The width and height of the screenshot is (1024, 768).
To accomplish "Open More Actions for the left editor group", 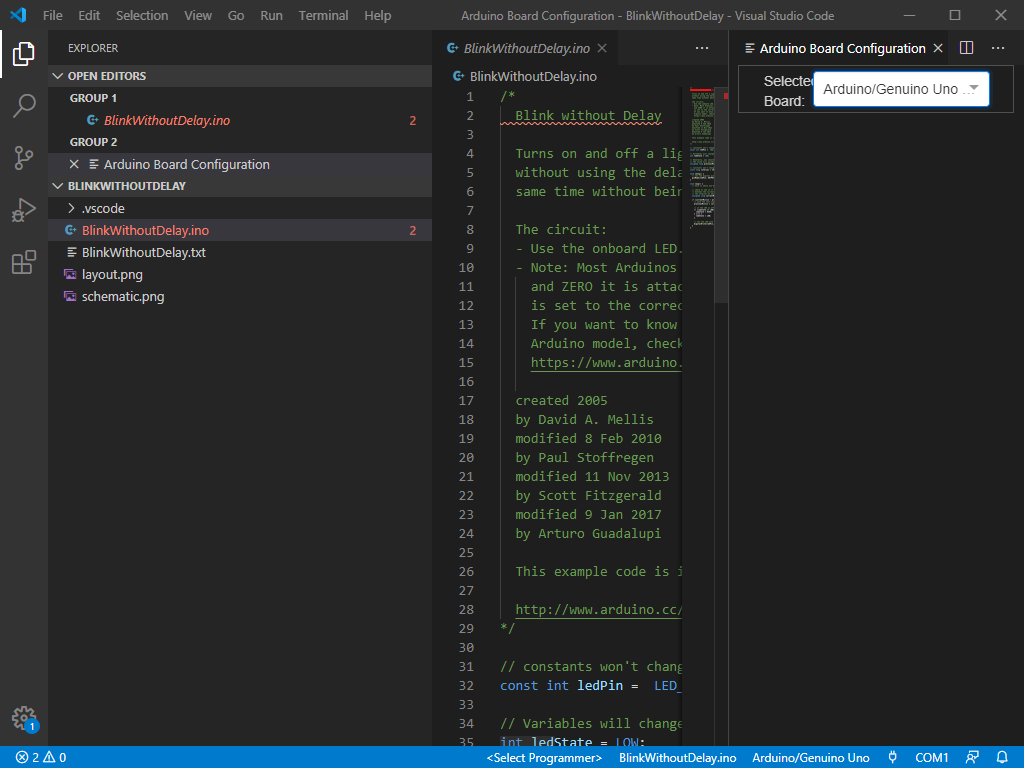I will (702, 48).
